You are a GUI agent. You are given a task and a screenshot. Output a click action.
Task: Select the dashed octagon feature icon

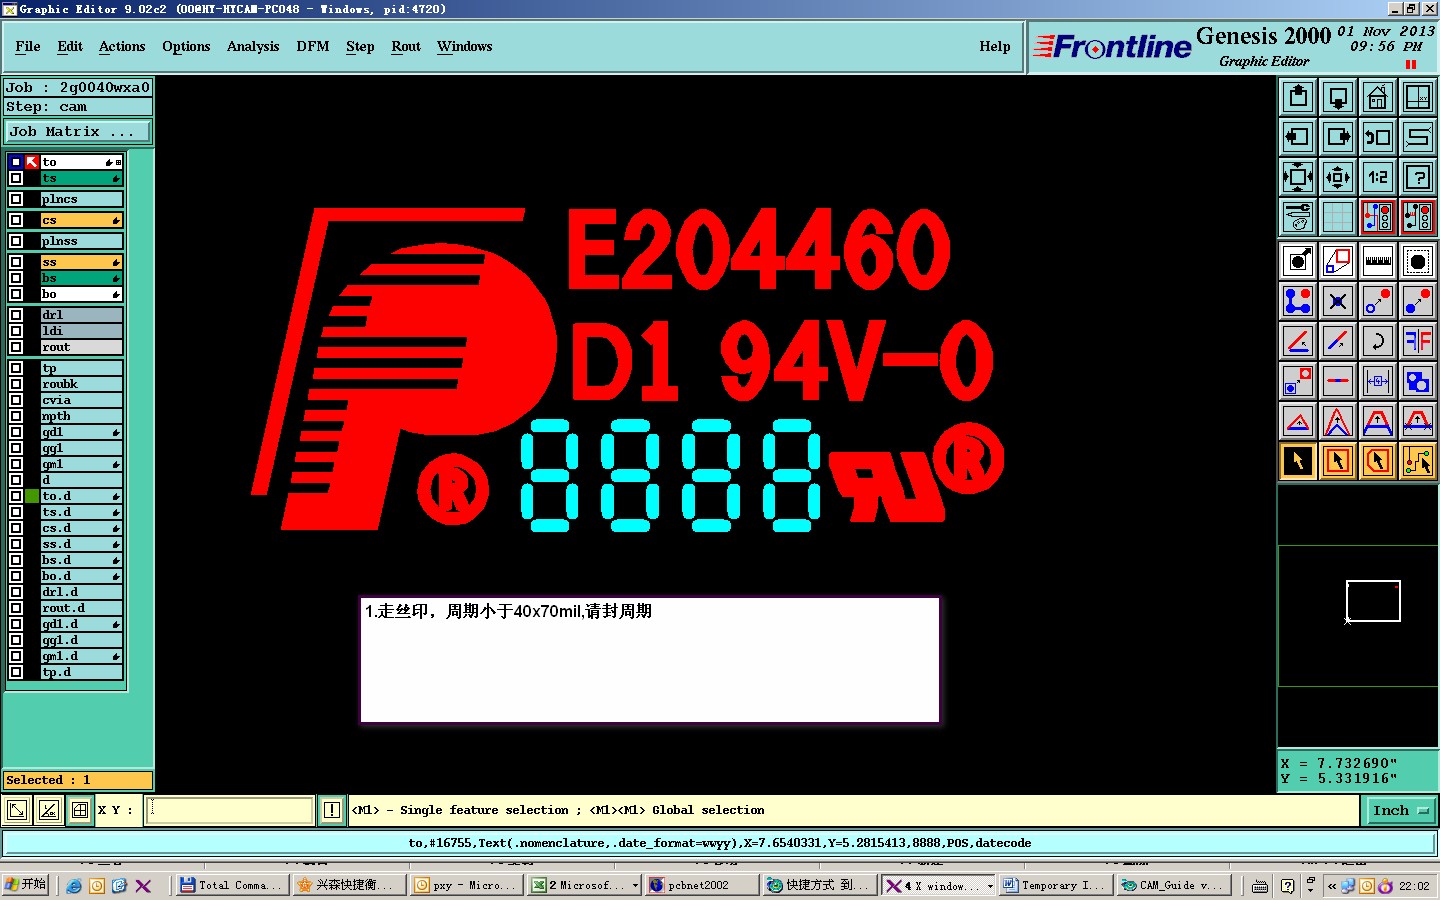tap(1418, 261)
